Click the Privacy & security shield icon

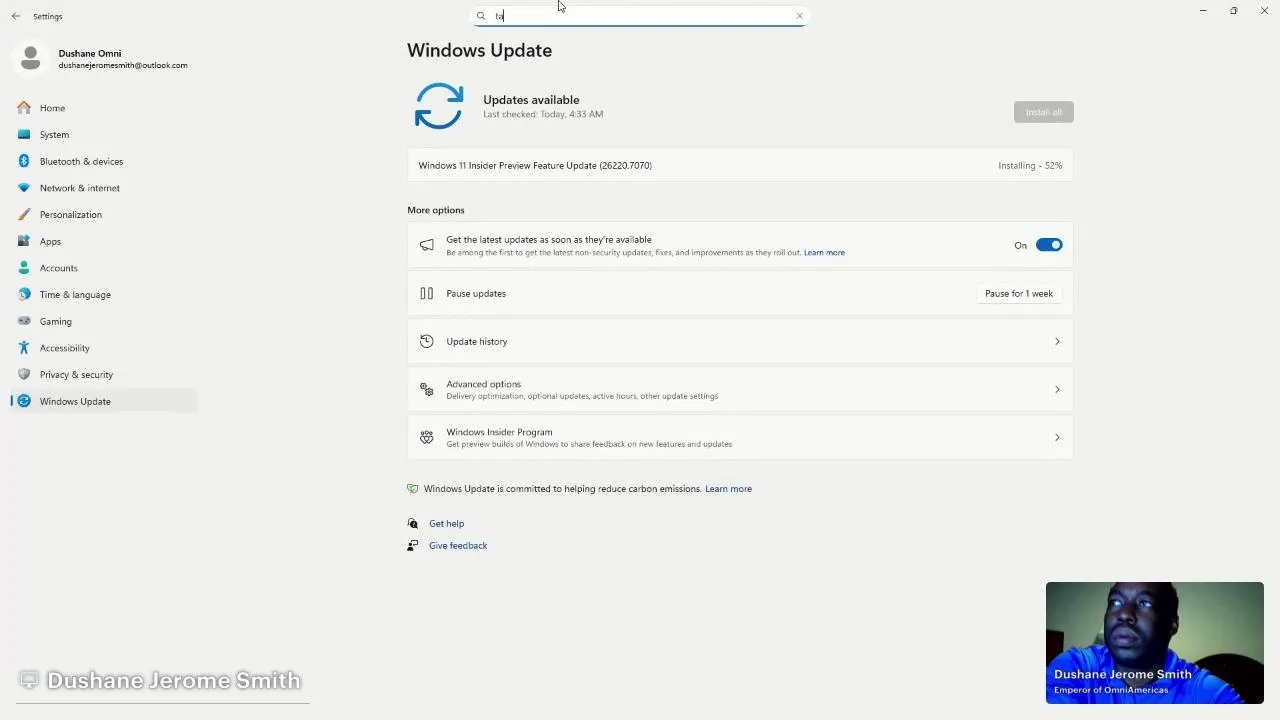[24, 374]
